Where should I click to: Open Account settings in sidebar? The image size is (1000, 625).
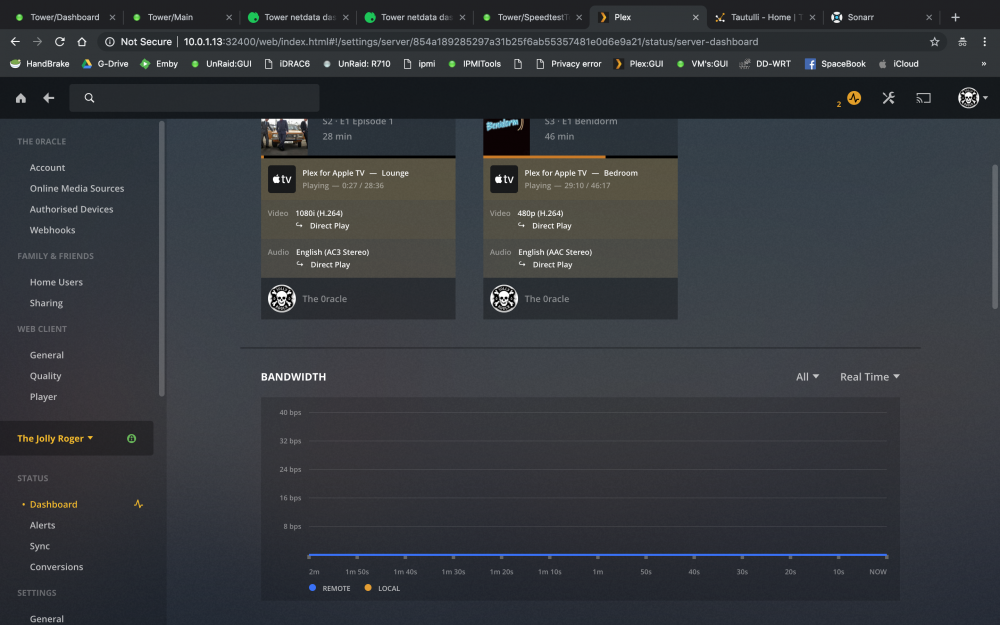tap(47, 168)
